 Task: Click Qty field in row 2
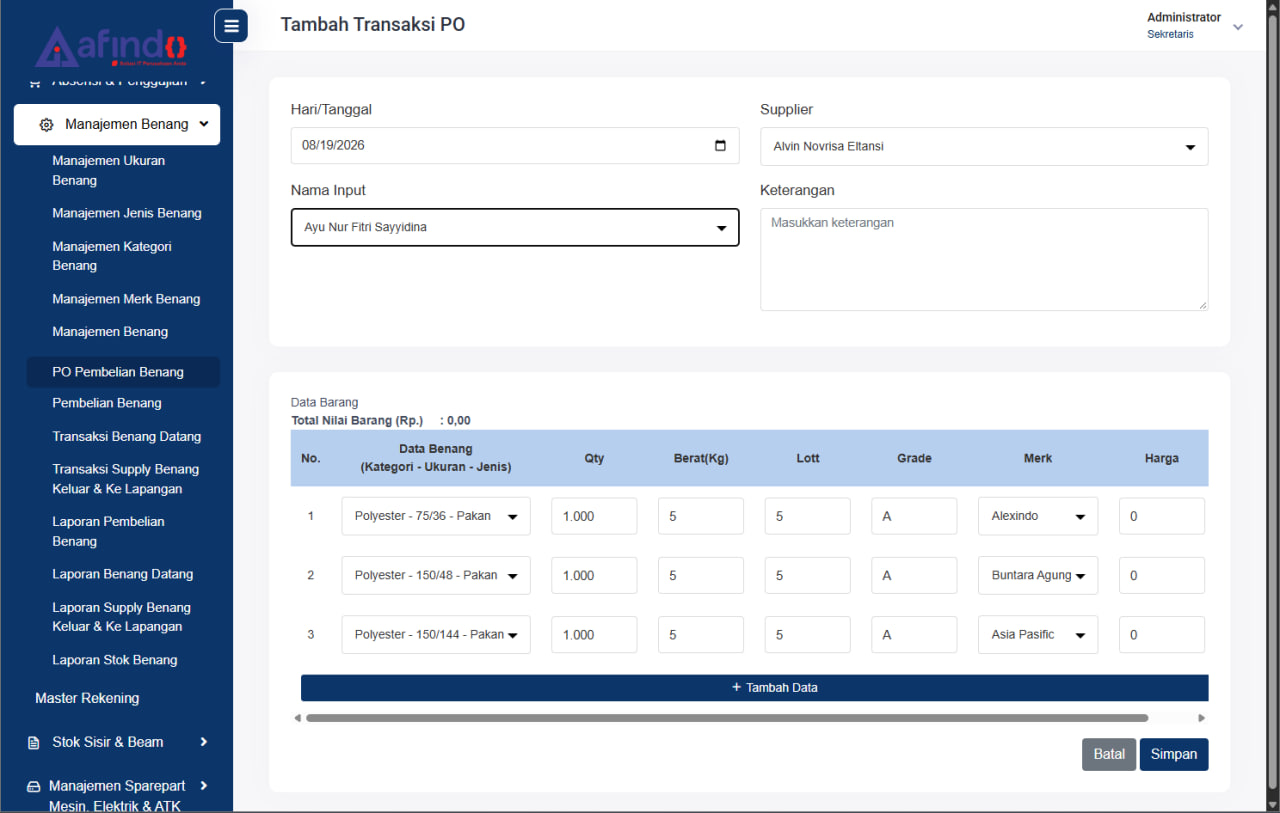(x=594, y=575)
